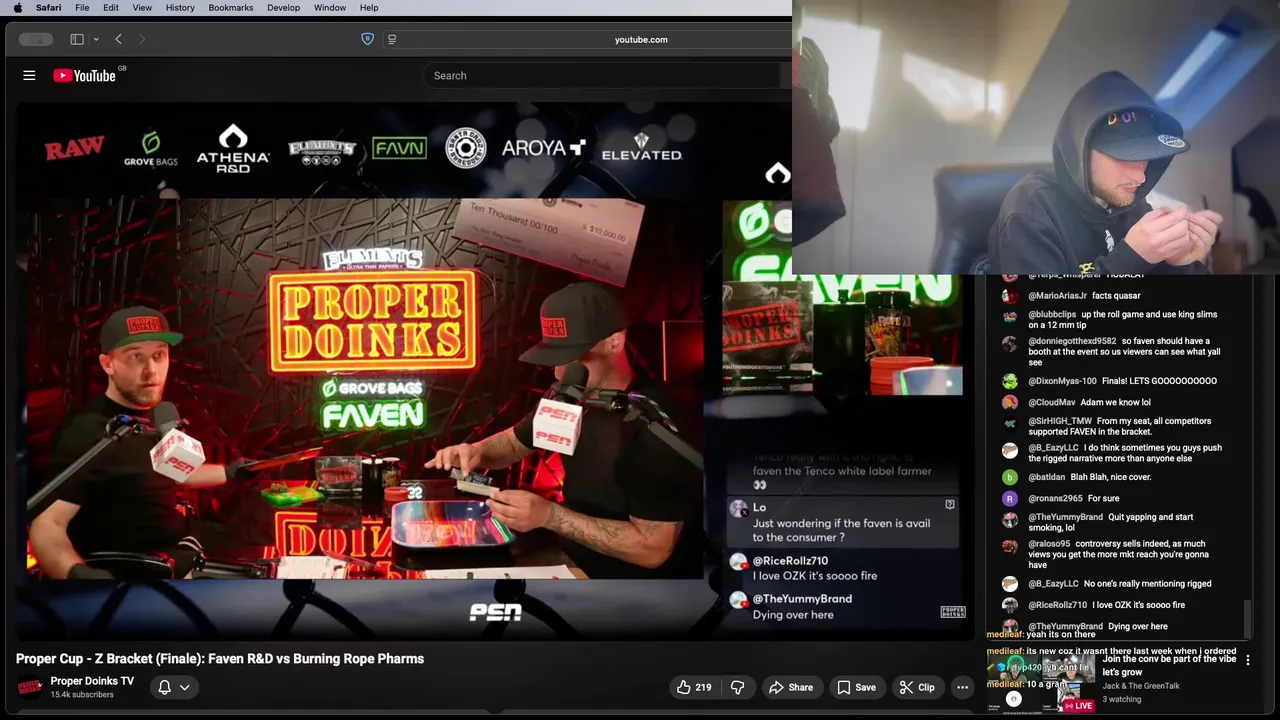Image resolution: width=1280 pixels, height=720 pixels.
Task: Open the File menu
Action: 82,8
